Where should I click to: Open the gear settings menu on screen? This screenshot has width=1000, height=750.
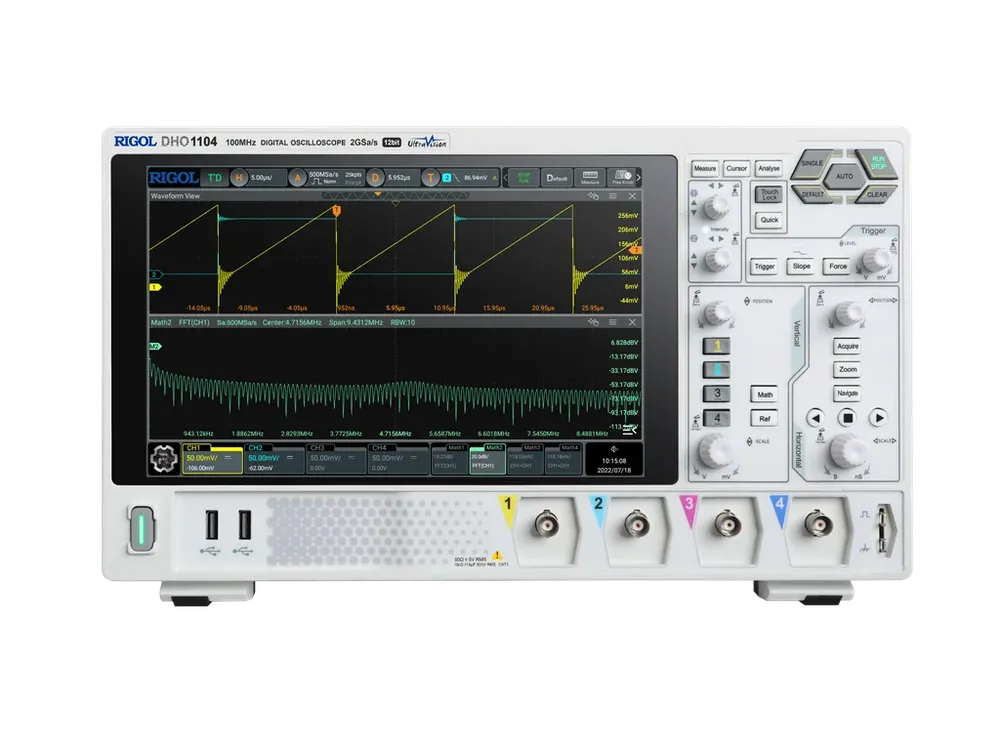coord(164,459)
